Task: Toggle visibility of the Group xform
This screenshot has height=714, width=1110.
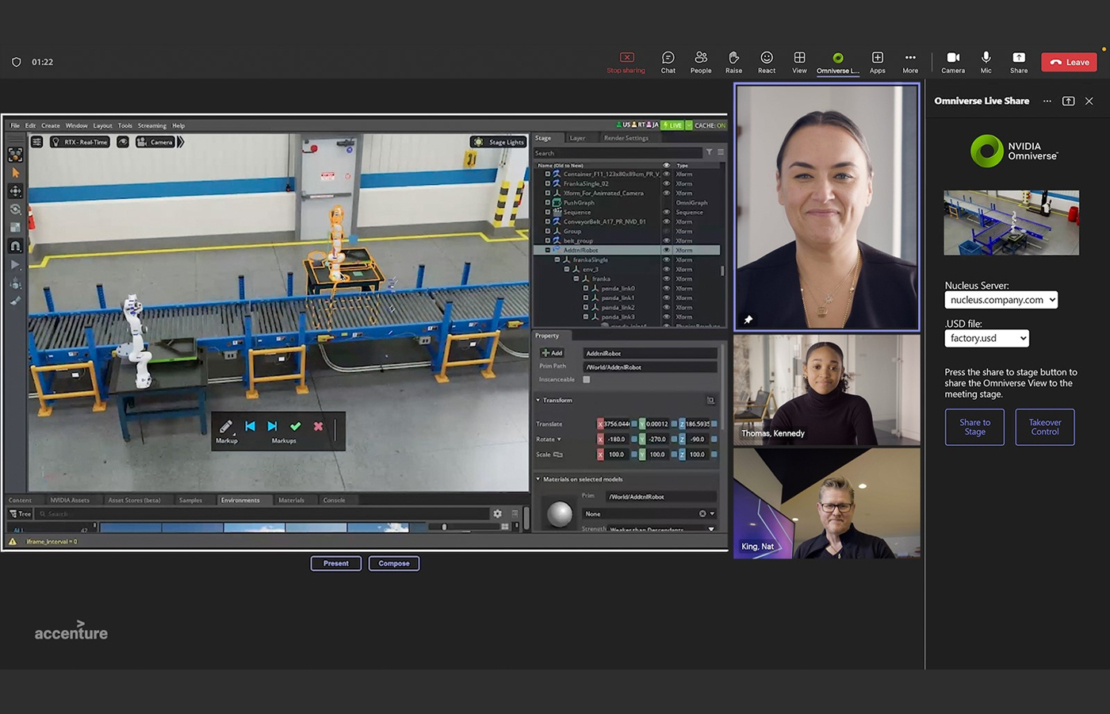Action: coord(667,231)
